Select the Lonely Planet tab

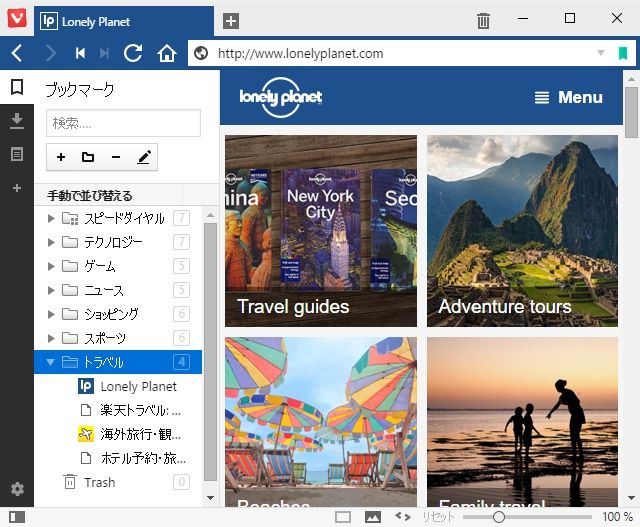tap(124, 21)
